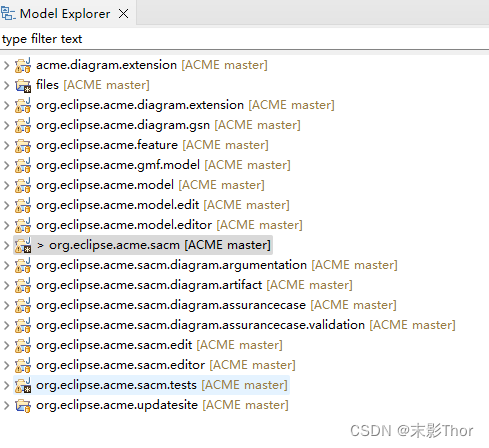Expand org.eclipse.acme.sacm tree node

[x=6, y=245]
